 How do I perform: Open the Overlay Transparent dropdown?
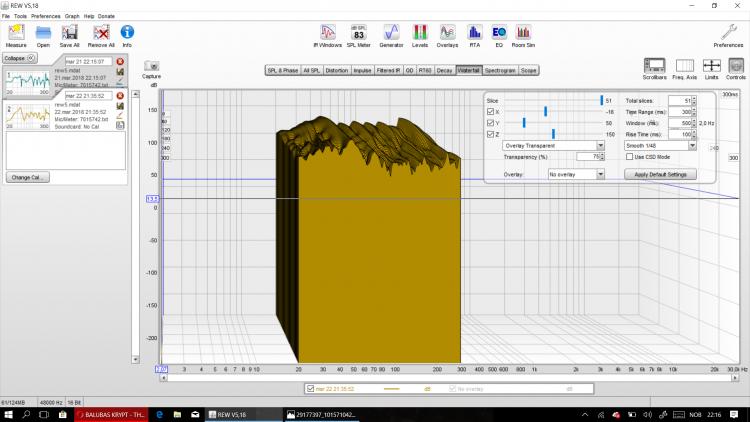pyautogui.click(x=554, y=145)
